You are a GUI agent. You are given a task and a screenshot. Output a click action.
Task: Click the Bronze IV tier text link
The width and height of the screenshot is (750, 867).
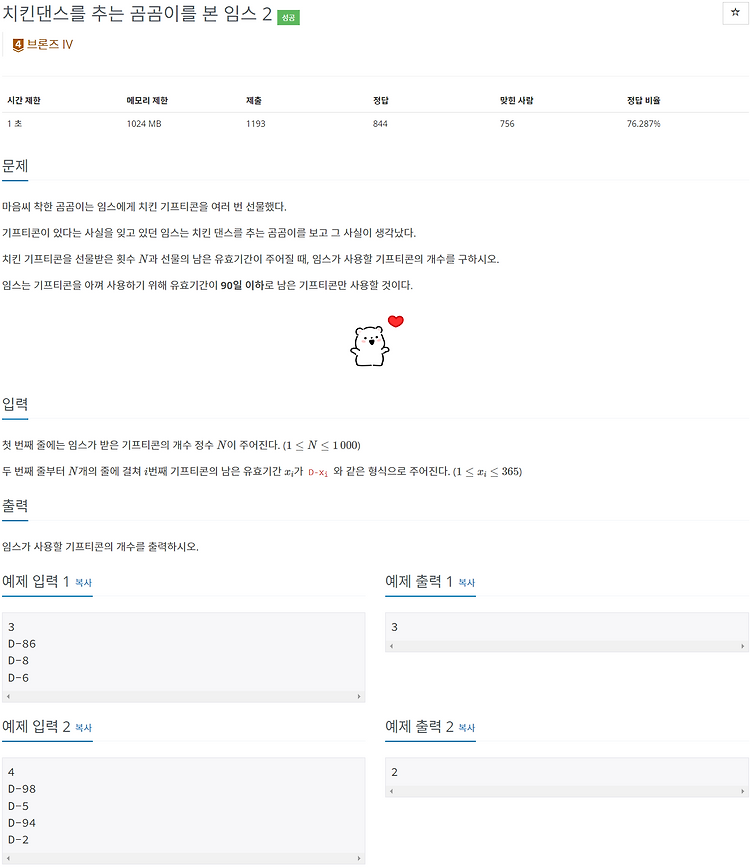coord(50,45)
